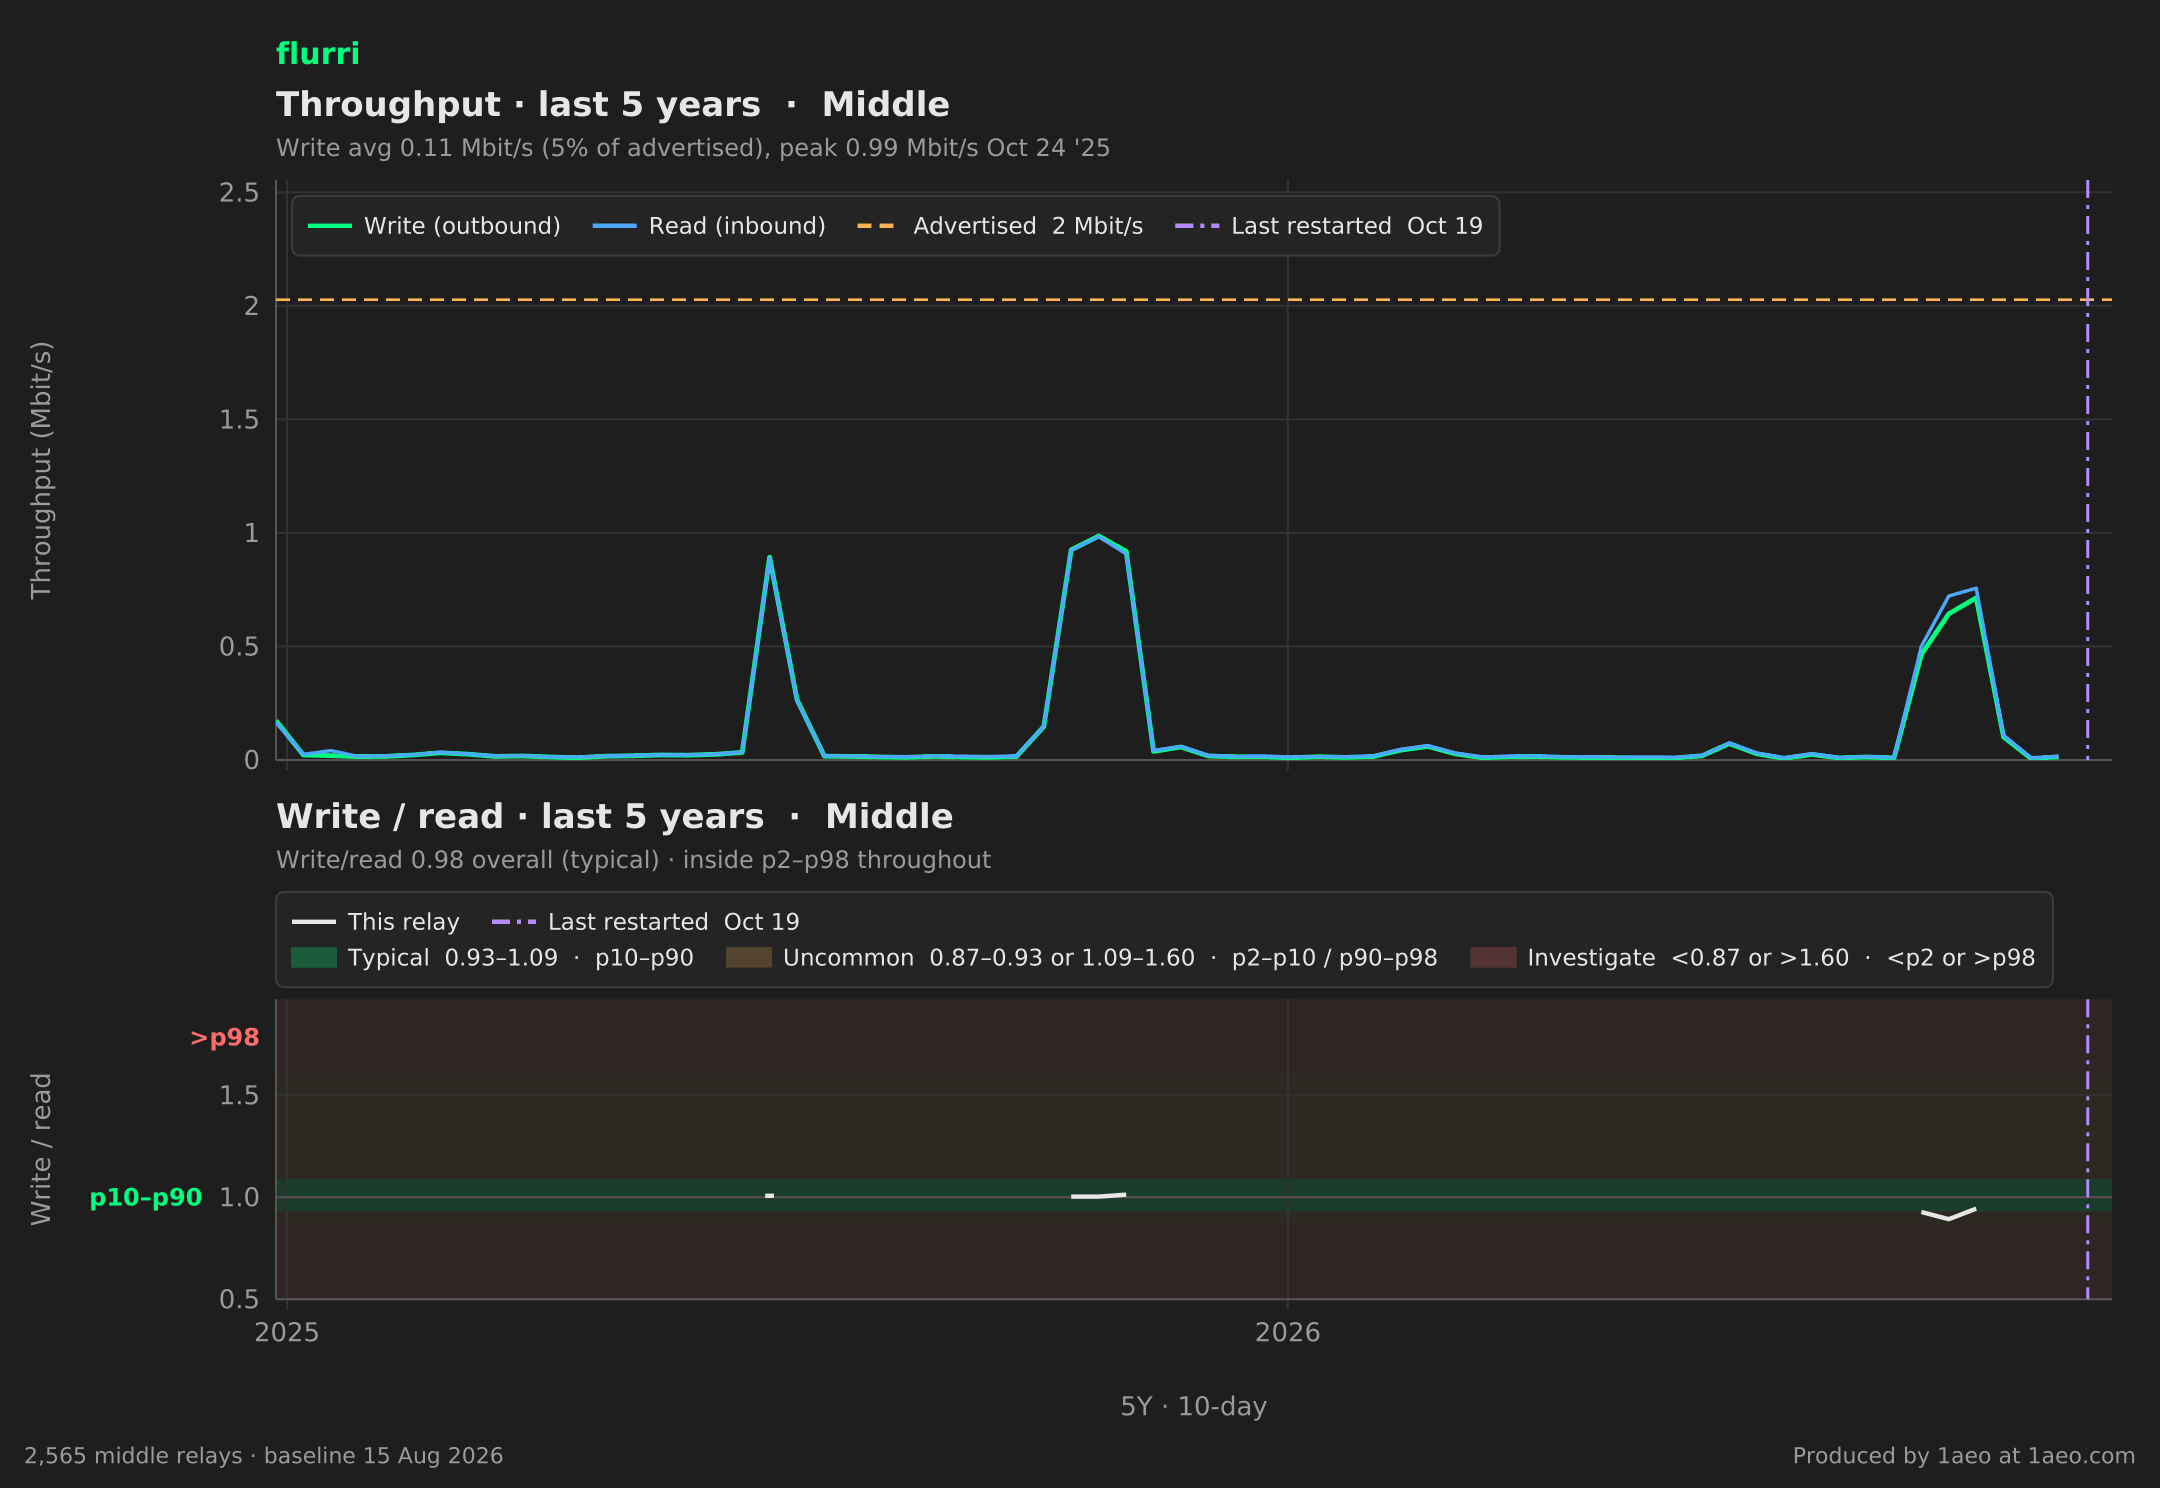Click the flurri relay name heading
Image resolution: width=2160 pixels, height=1488 pixels.
click(317, 54)
